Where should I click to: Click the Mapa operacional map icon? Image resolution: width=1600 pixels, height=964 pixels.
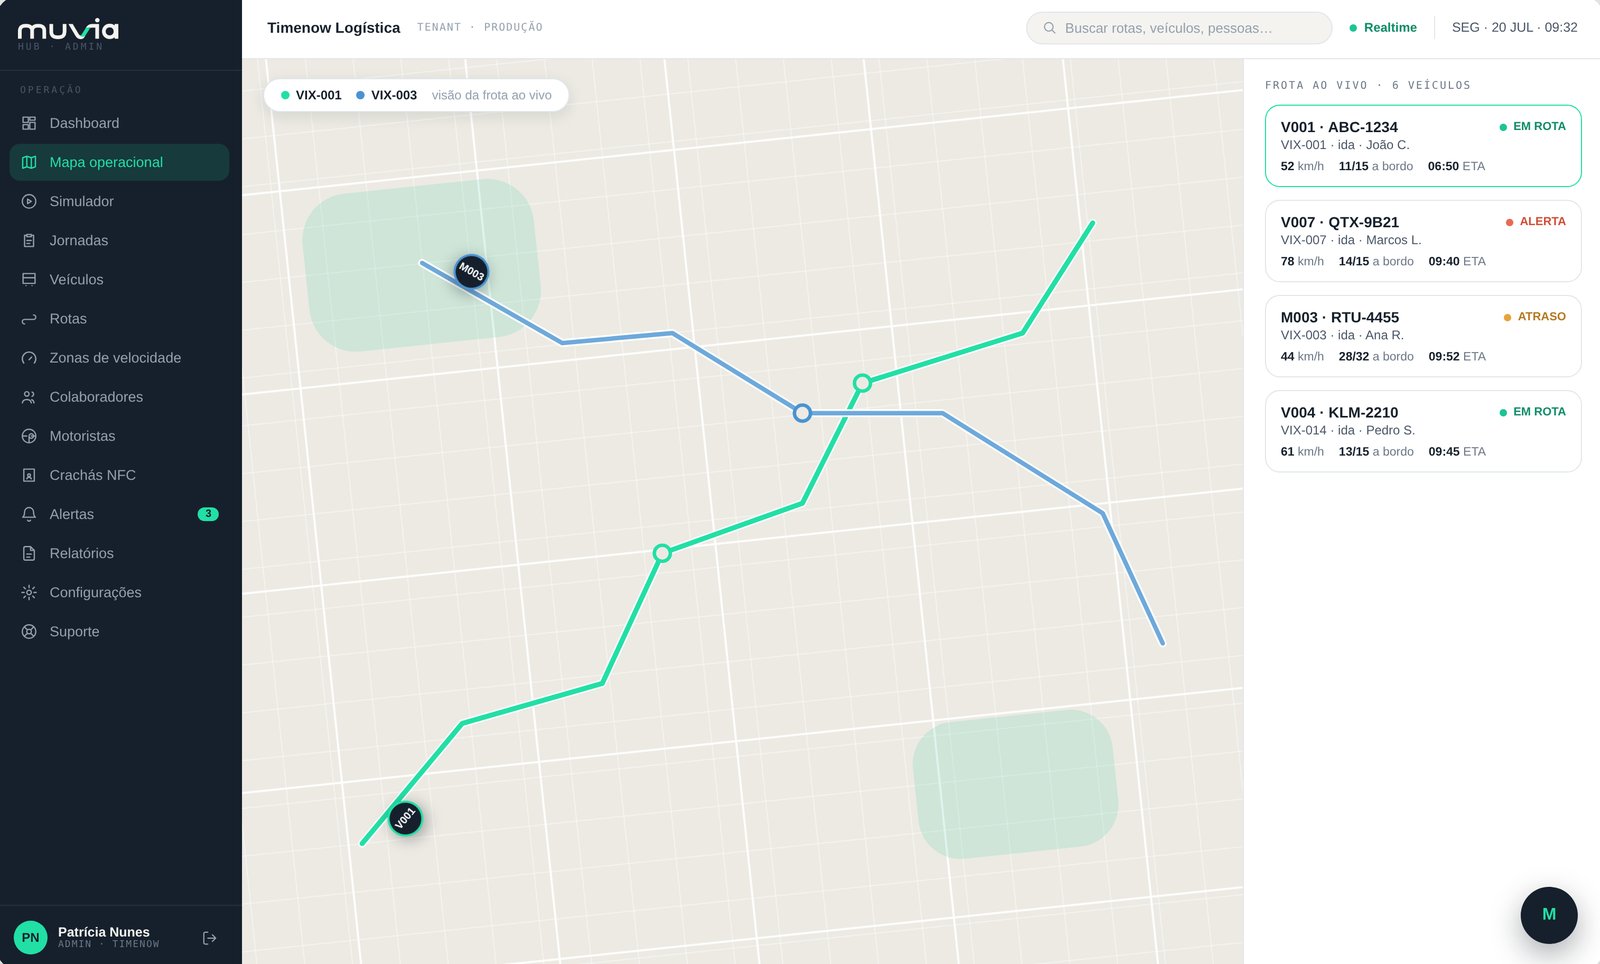29,162
